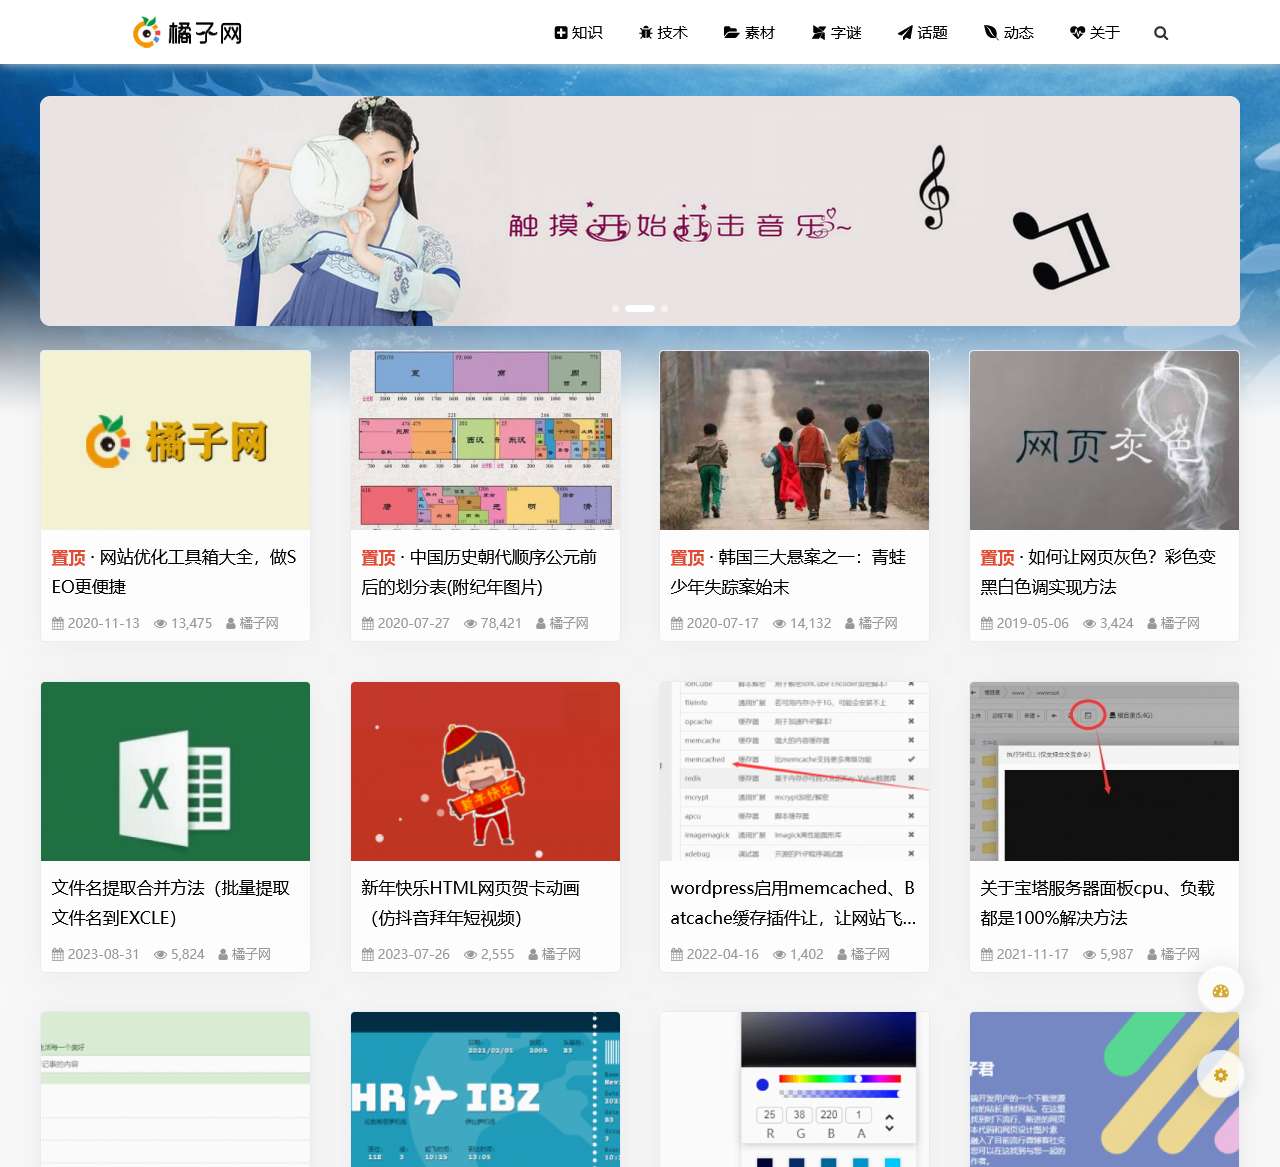The width and height of the screenshot is (1280, 1167).
Task: Click eye icon beside 1,402 views
Action: (779, 954)
